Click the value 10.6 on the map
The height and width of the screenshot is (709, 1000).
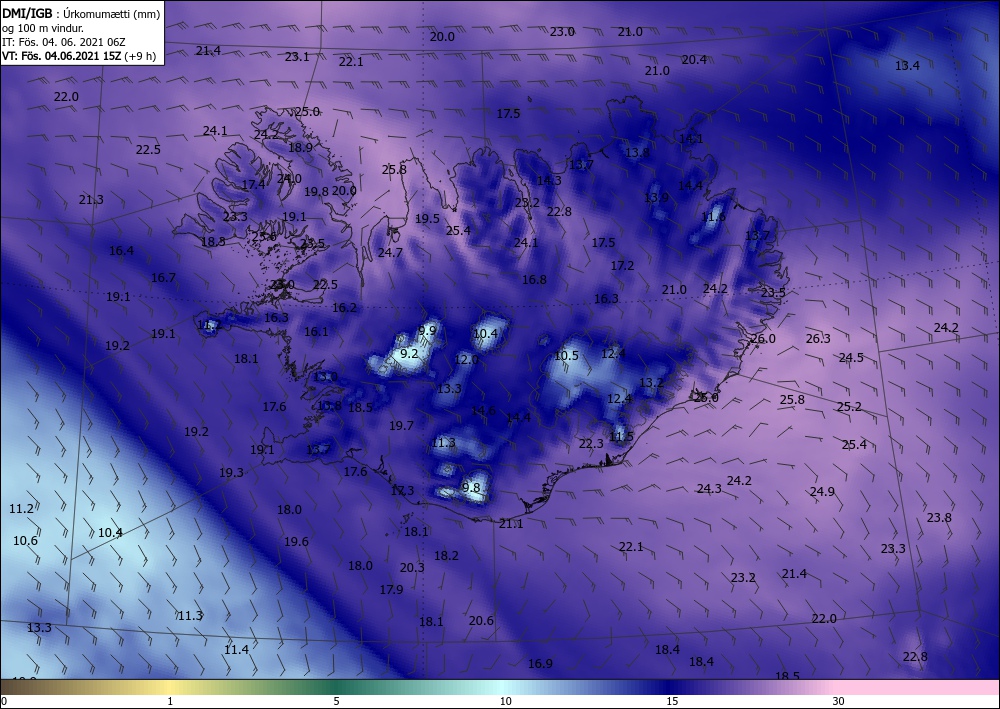click(25, 541)
